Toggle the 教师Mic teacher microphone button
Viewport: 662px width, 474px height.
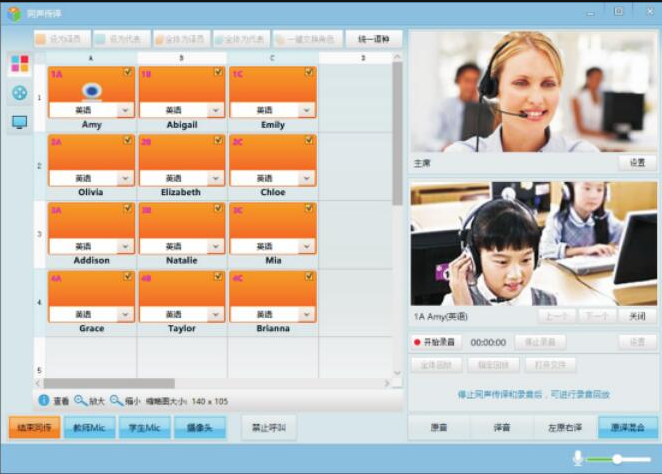(x=89, y=428)
